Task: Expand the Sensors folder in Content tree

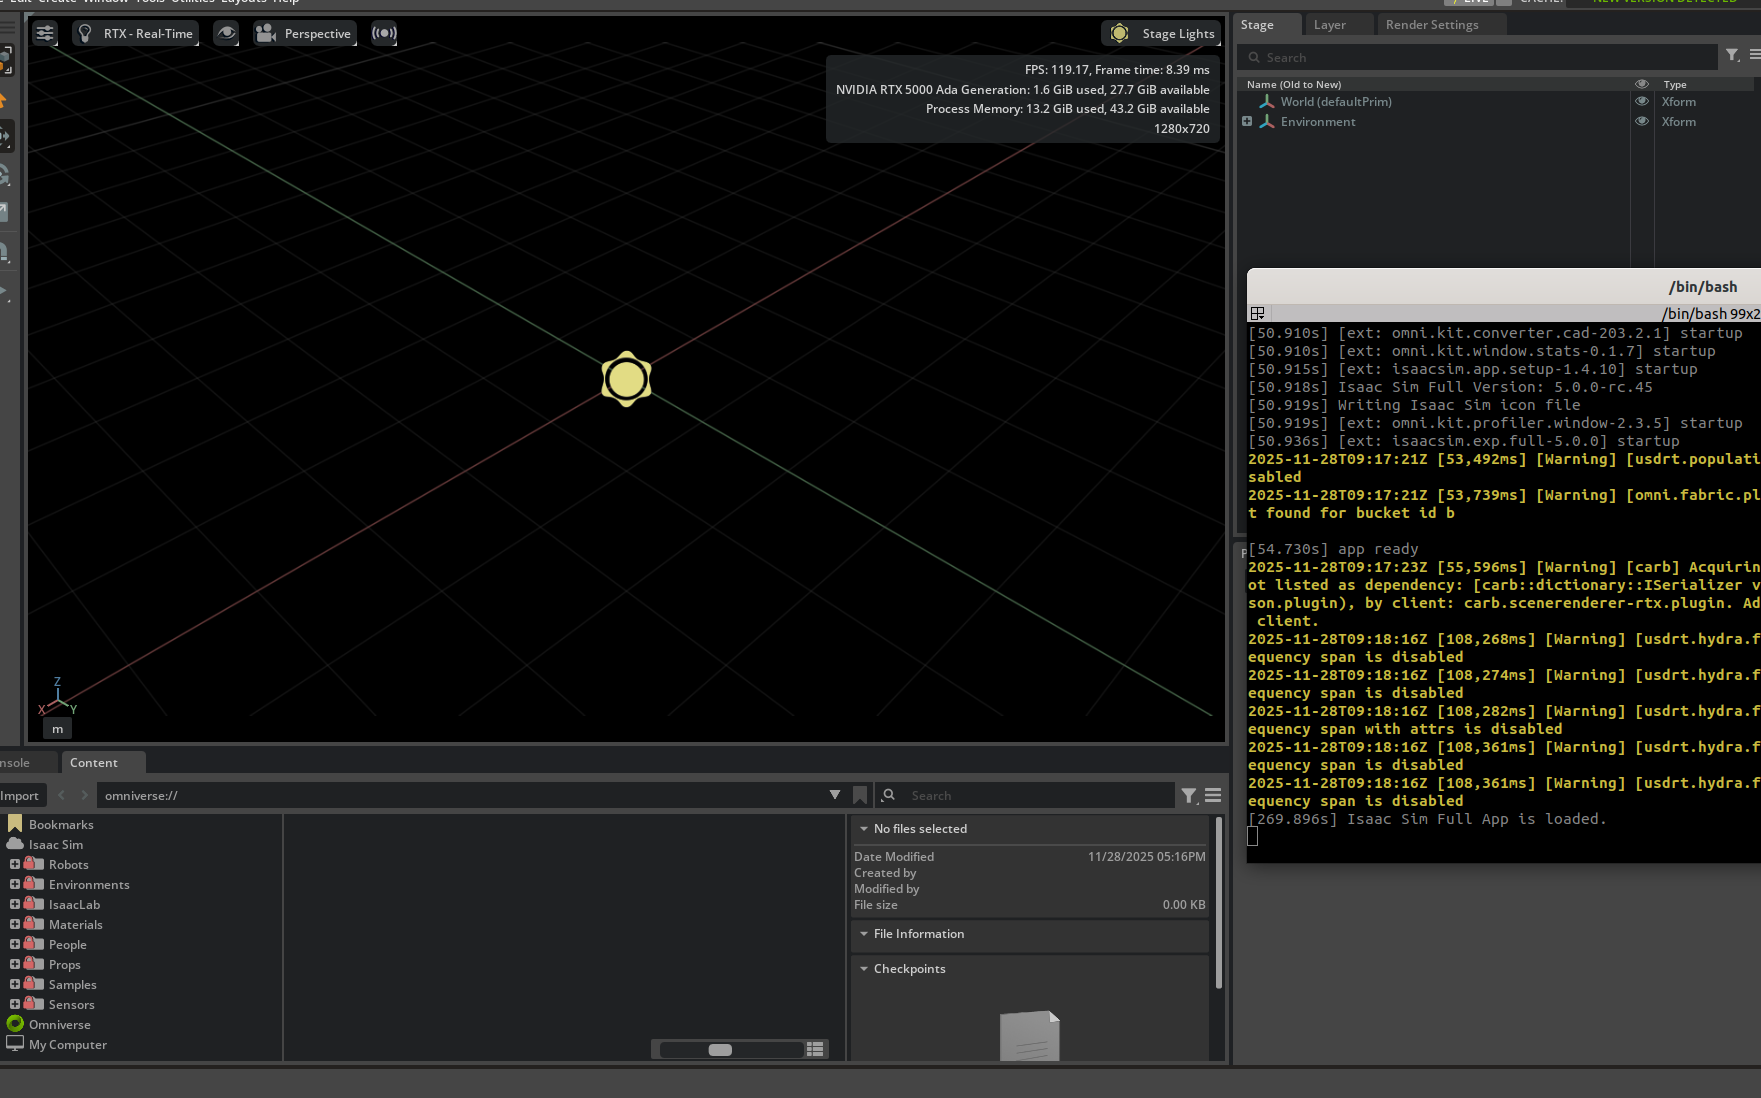Action: coord(15,1005)
